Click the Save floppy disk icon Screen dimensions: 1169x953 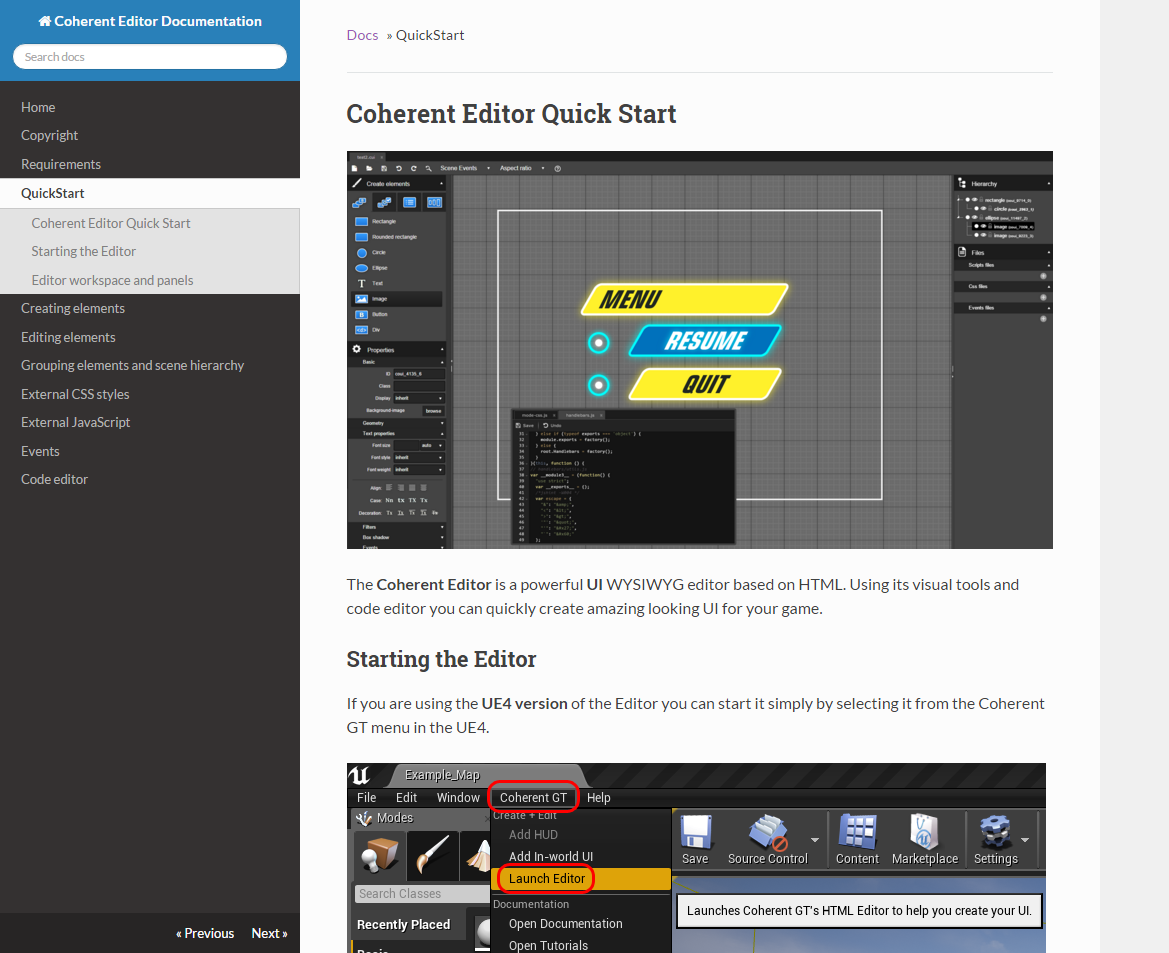695,832
